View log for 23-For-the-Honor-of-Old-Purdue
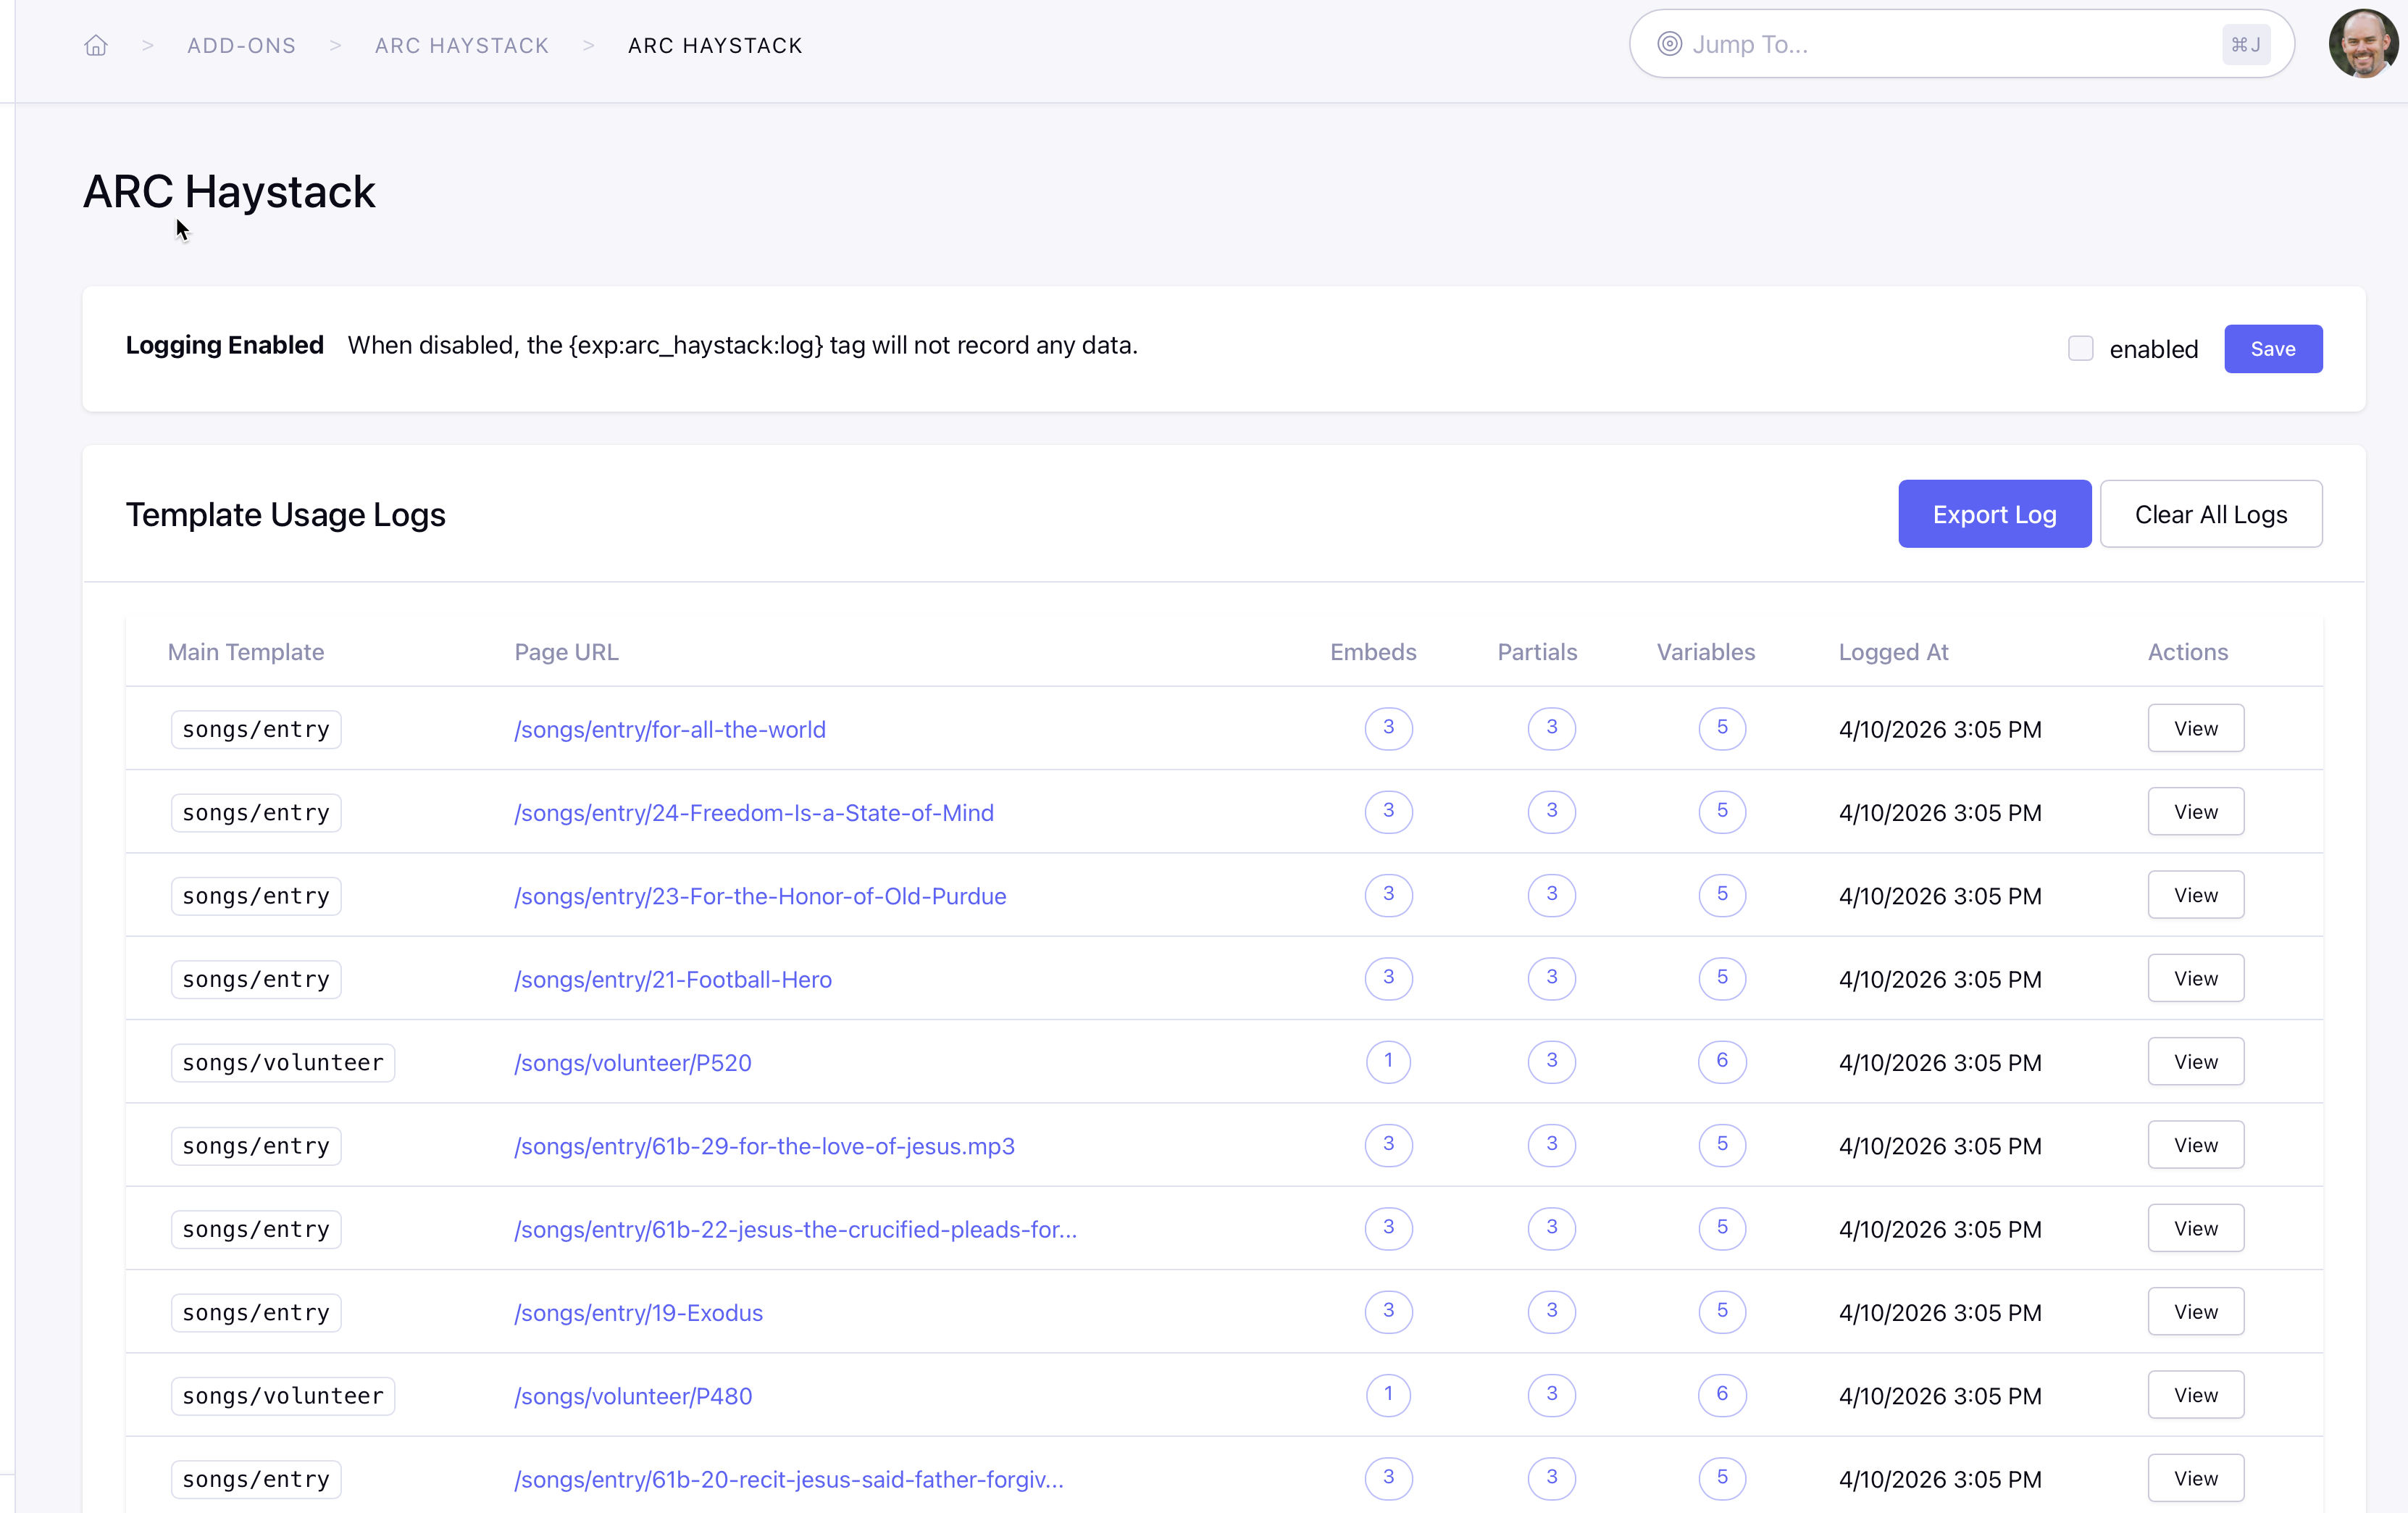Screen dimensions: 2408x1513 coord(2195,895)
